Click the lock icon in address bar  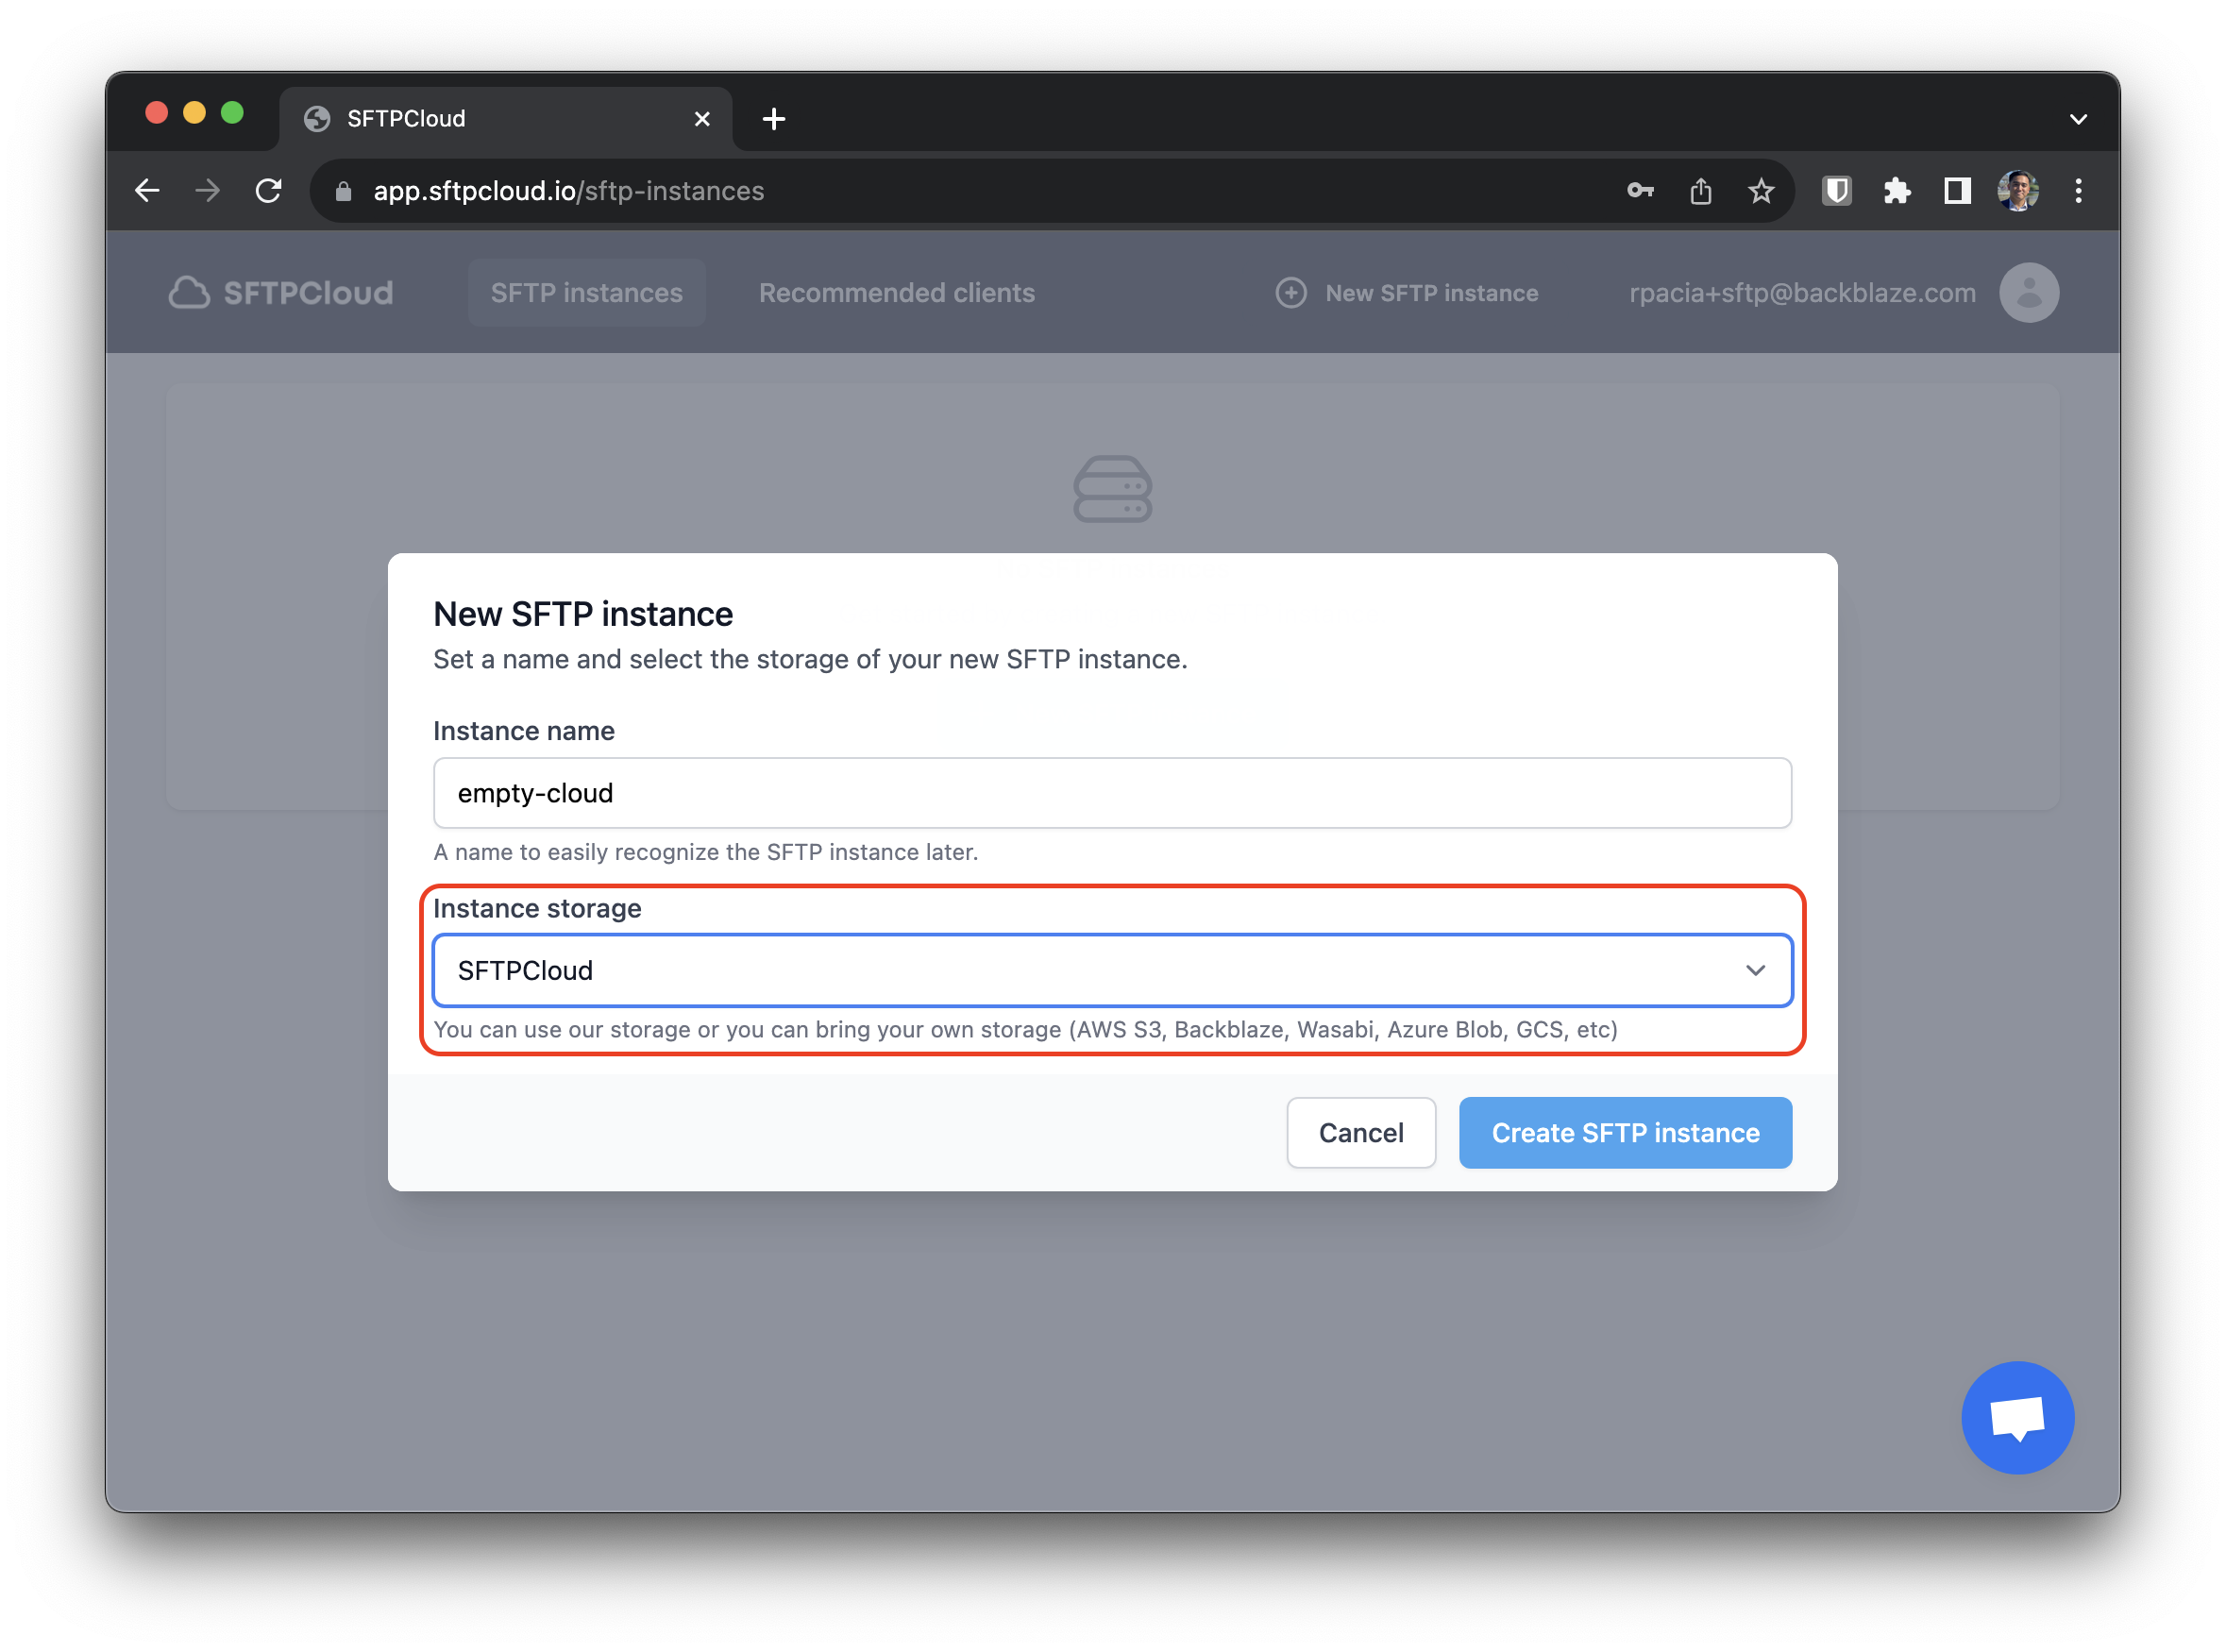[x=343, y=191]
